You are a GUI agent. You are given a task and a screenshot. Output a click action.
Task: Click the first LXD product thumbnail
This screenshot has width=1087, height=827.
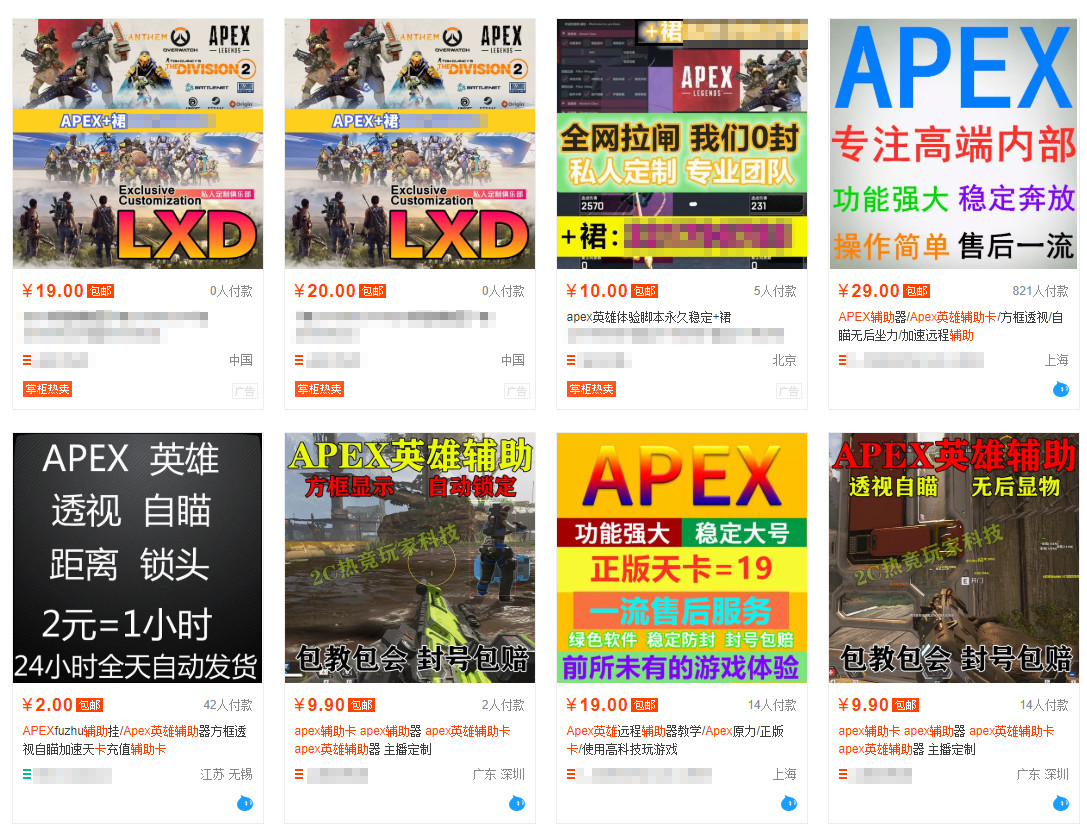[x=137, y=141]
